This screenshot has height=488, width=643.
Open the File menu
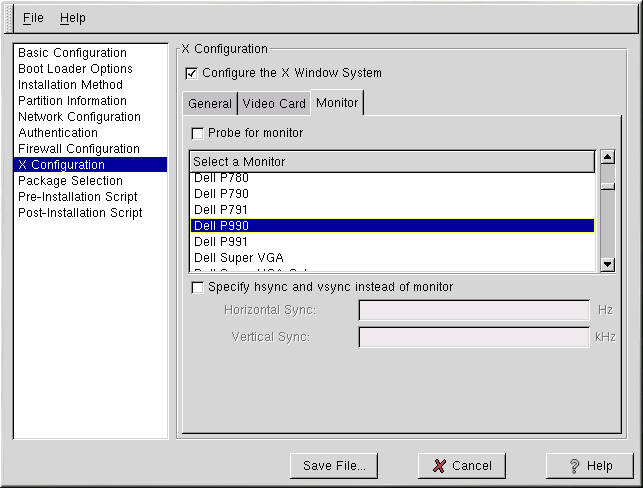(33, 18)
